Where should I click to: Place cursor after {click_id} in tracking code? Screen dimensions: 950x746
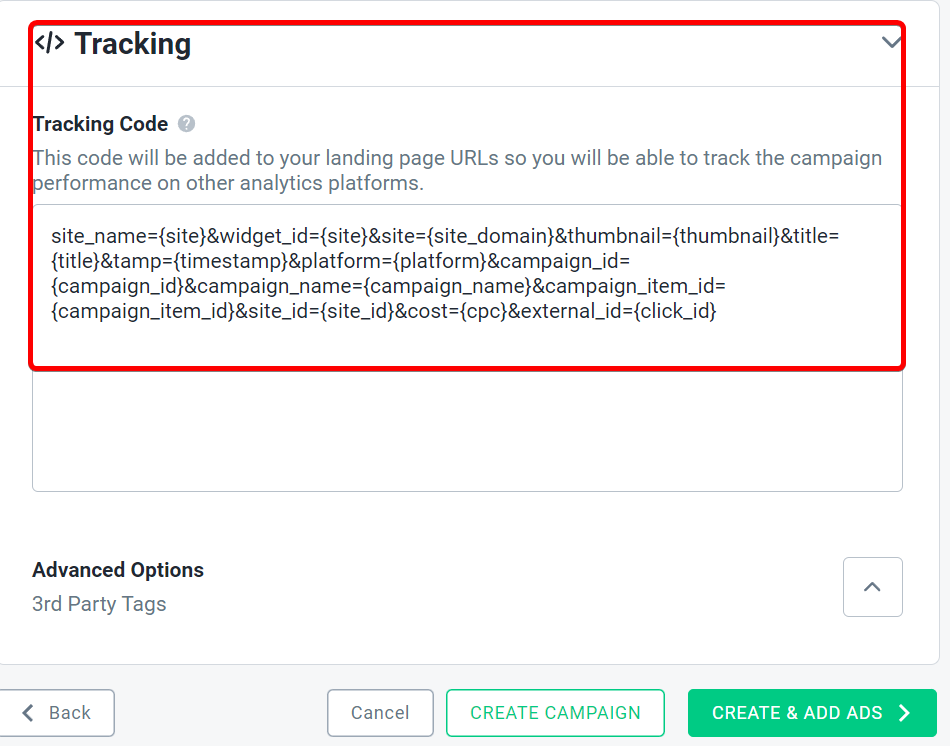pos(719,311)
